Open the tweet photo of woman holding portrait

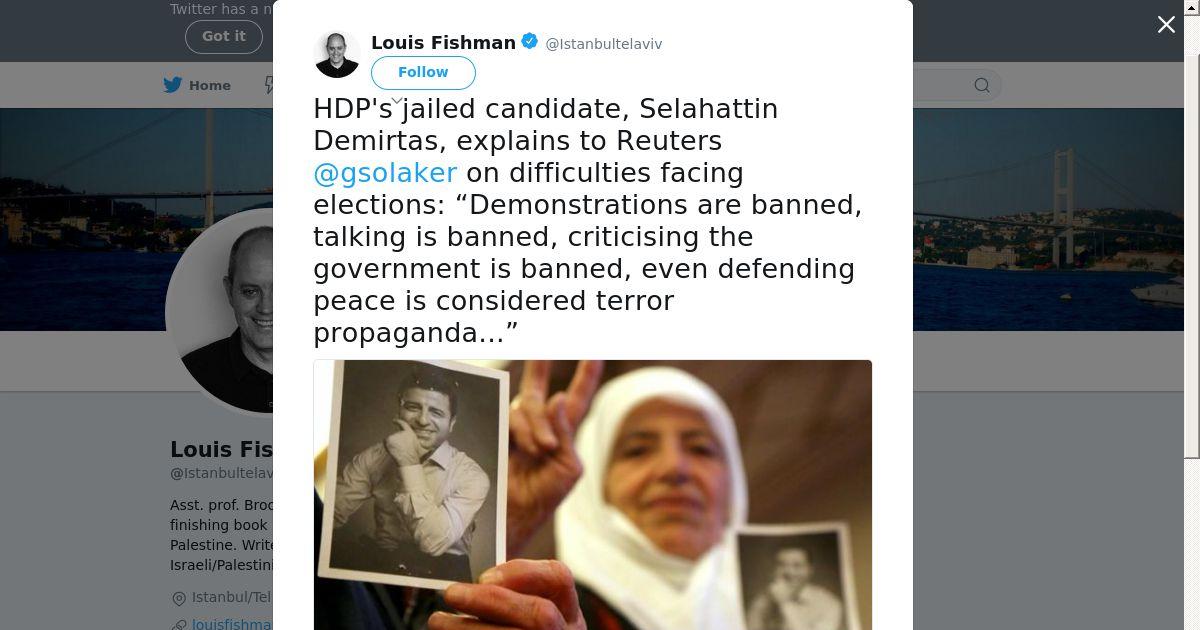[593, 495]
